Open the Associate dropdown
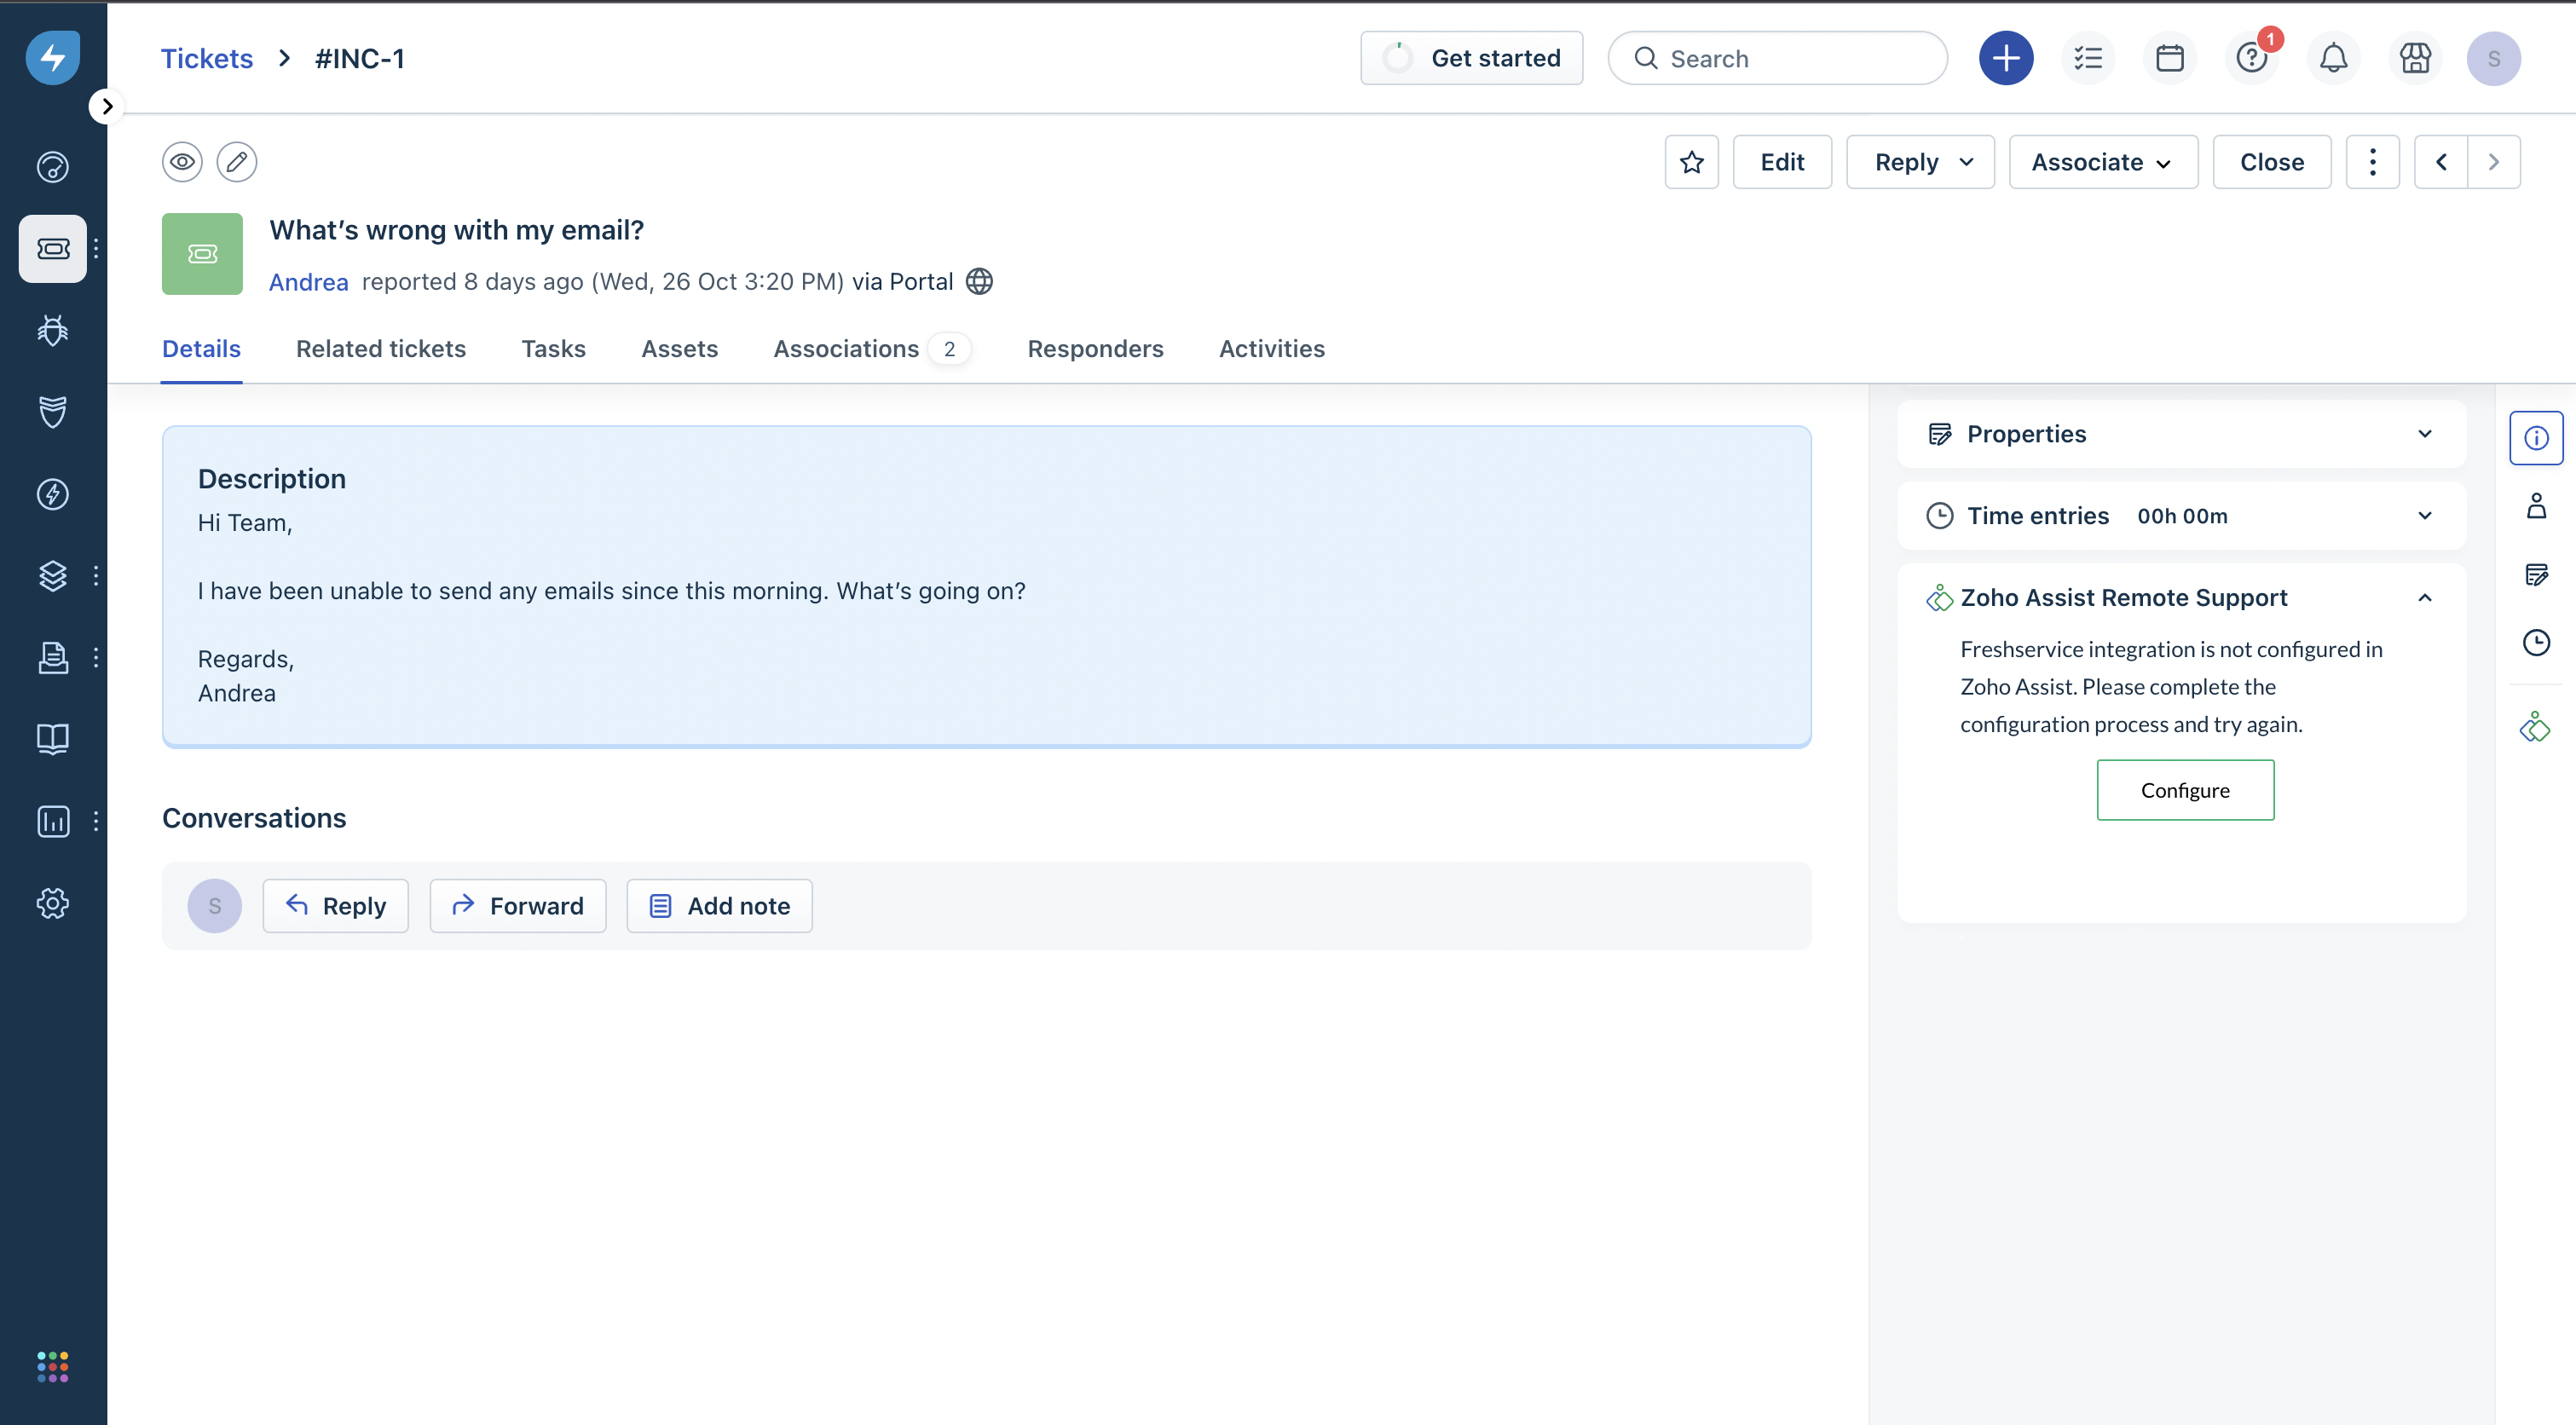The image size is (2576, 1425). pos(2102,162)
